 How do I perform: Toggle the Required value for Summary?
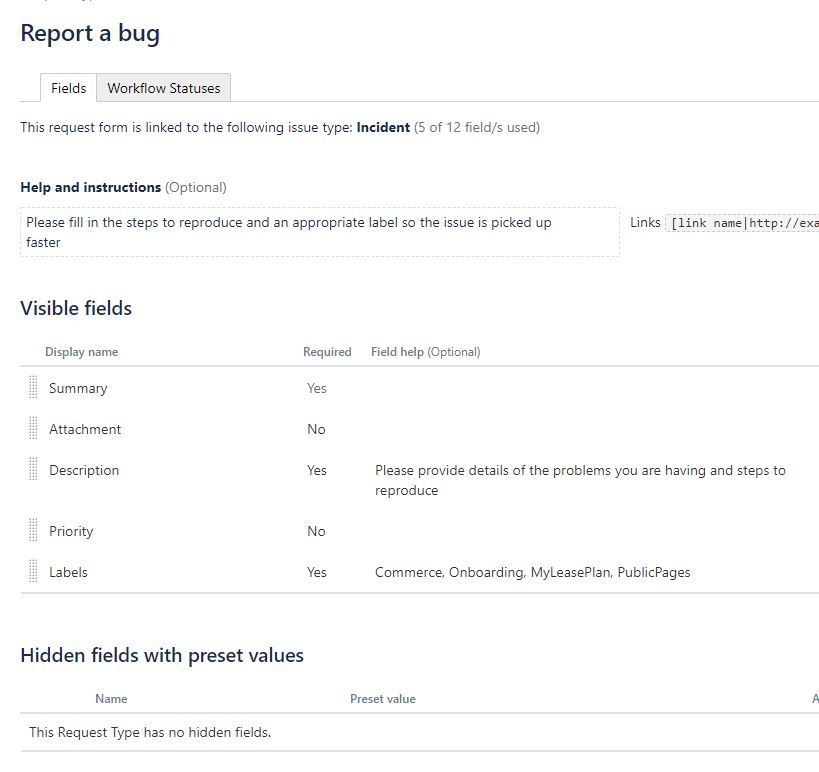click(x=317, y=388)
